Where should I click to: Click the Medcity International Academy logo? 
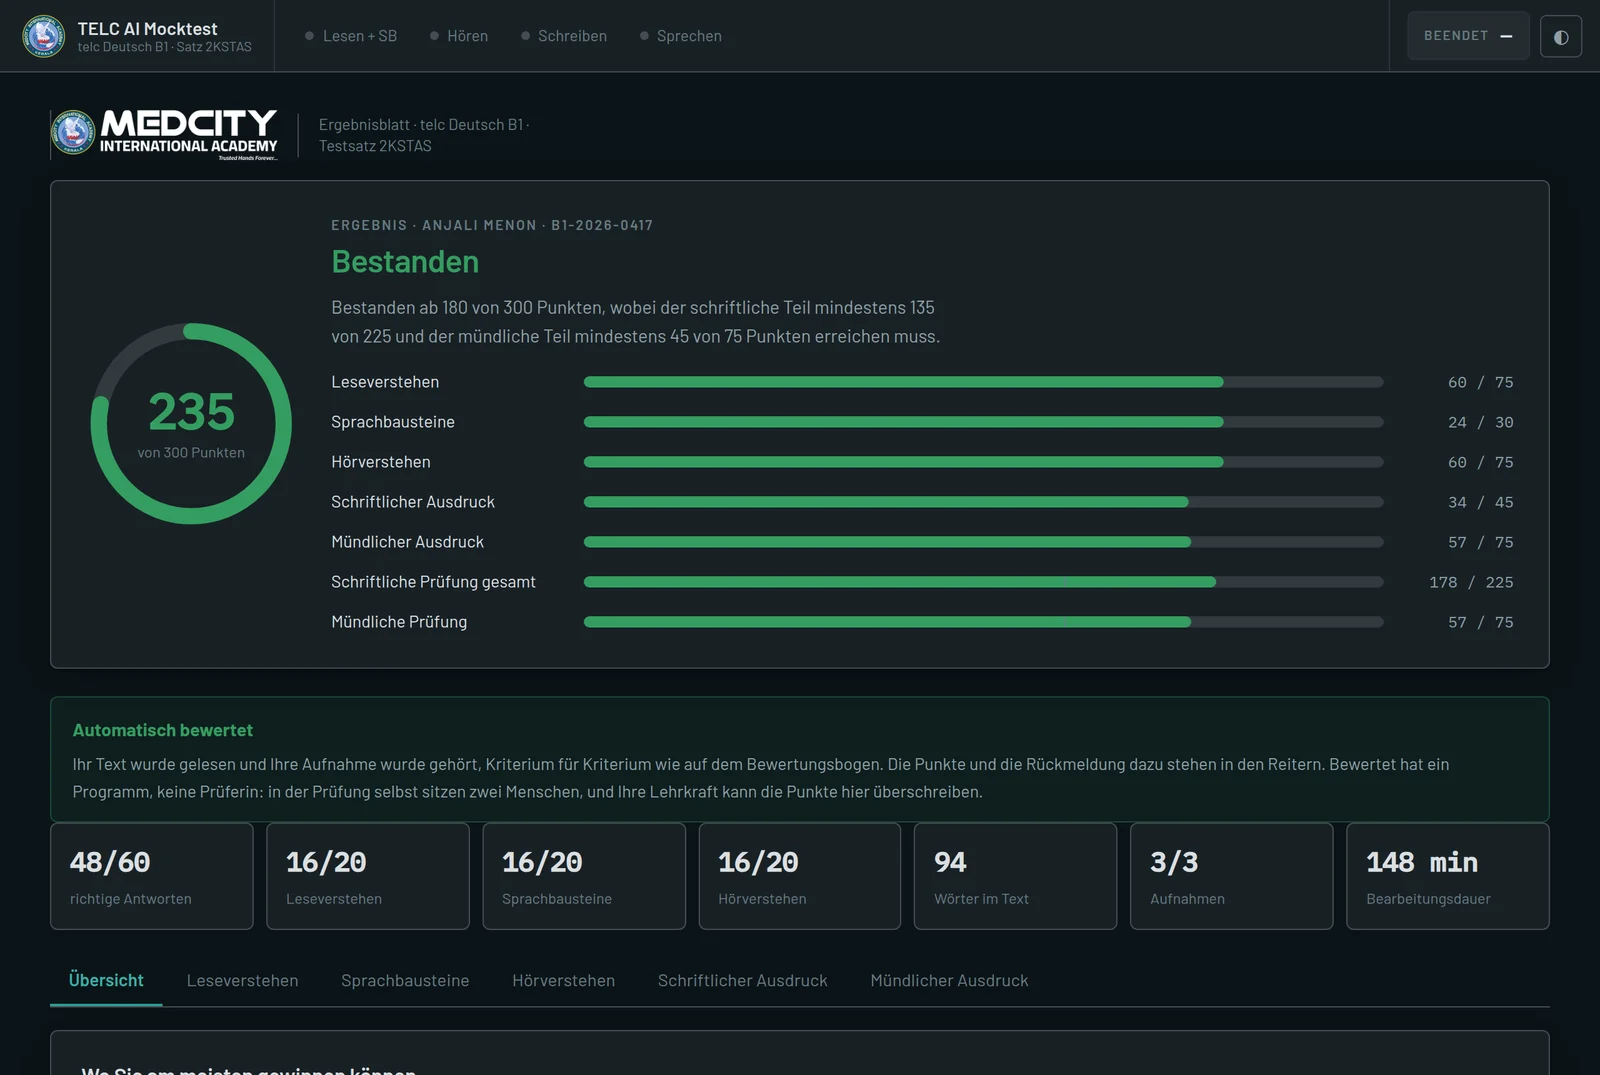pos(165,134)
